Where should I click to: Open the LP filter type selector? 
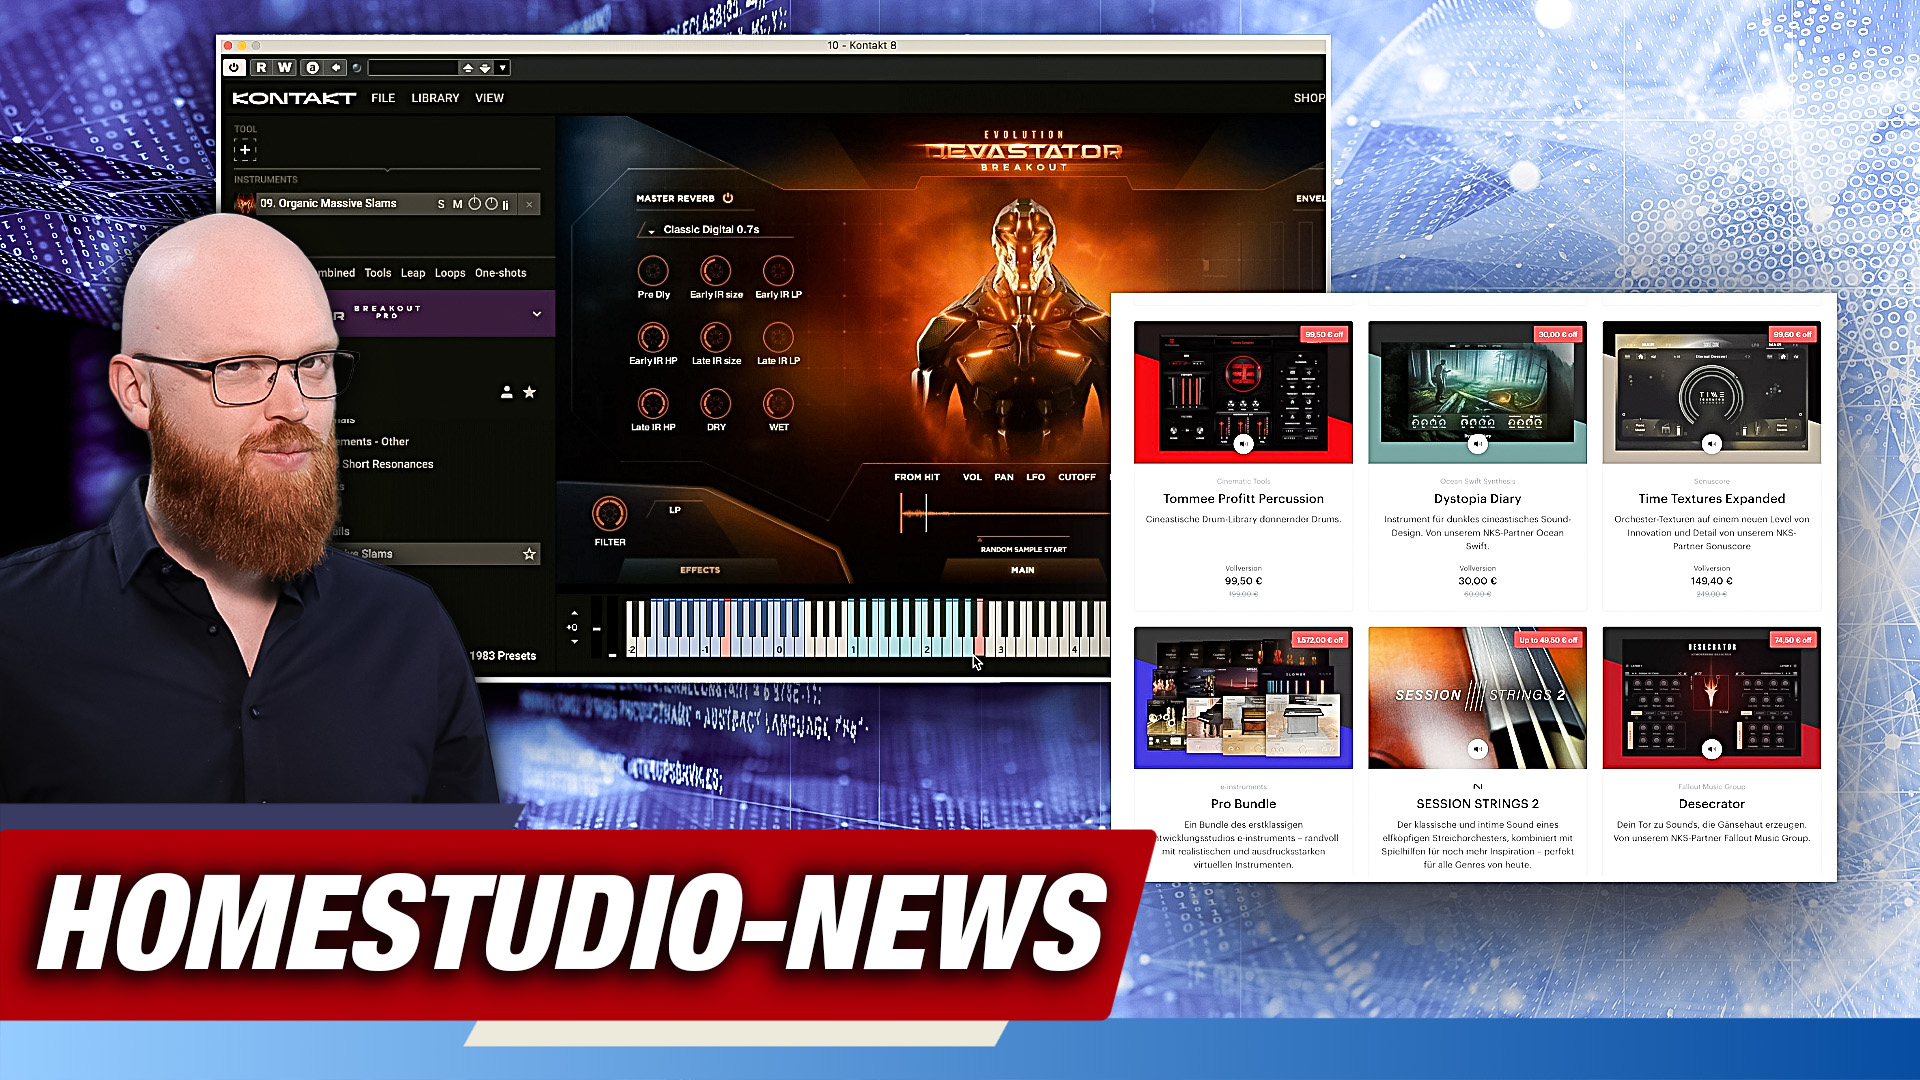point(675,510)
